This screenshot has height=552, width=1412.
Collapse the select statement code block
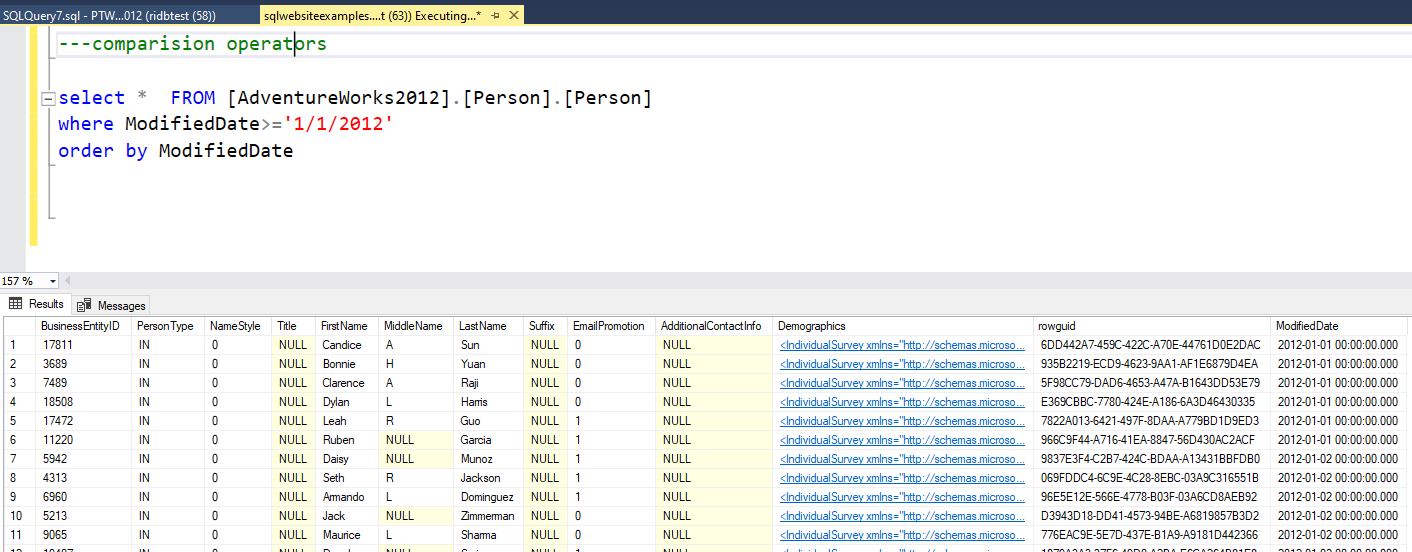pos(47,99)
